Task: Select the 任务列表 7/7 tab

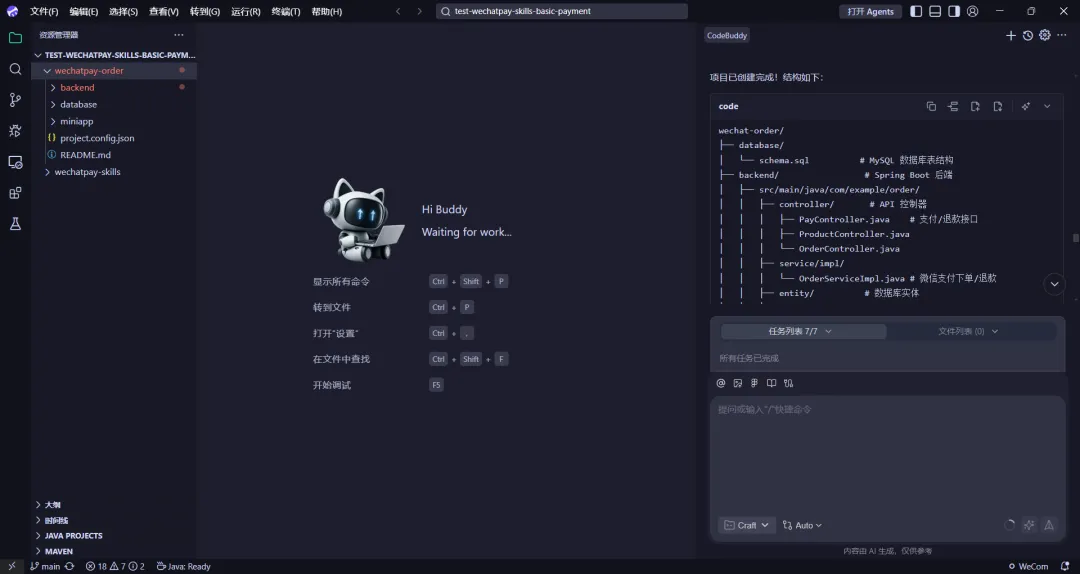Action: [803, 331]
